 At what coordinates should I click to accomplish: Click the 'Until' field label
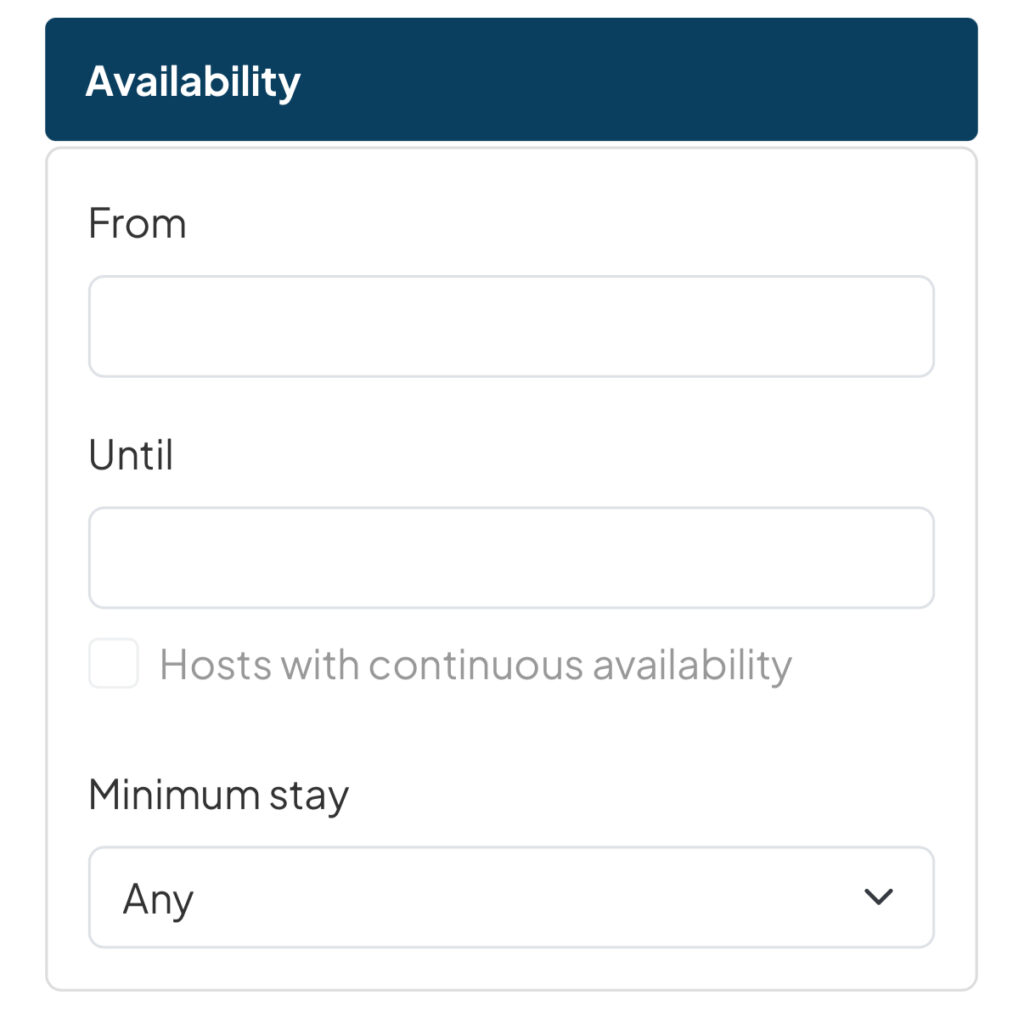click(131, 455)
